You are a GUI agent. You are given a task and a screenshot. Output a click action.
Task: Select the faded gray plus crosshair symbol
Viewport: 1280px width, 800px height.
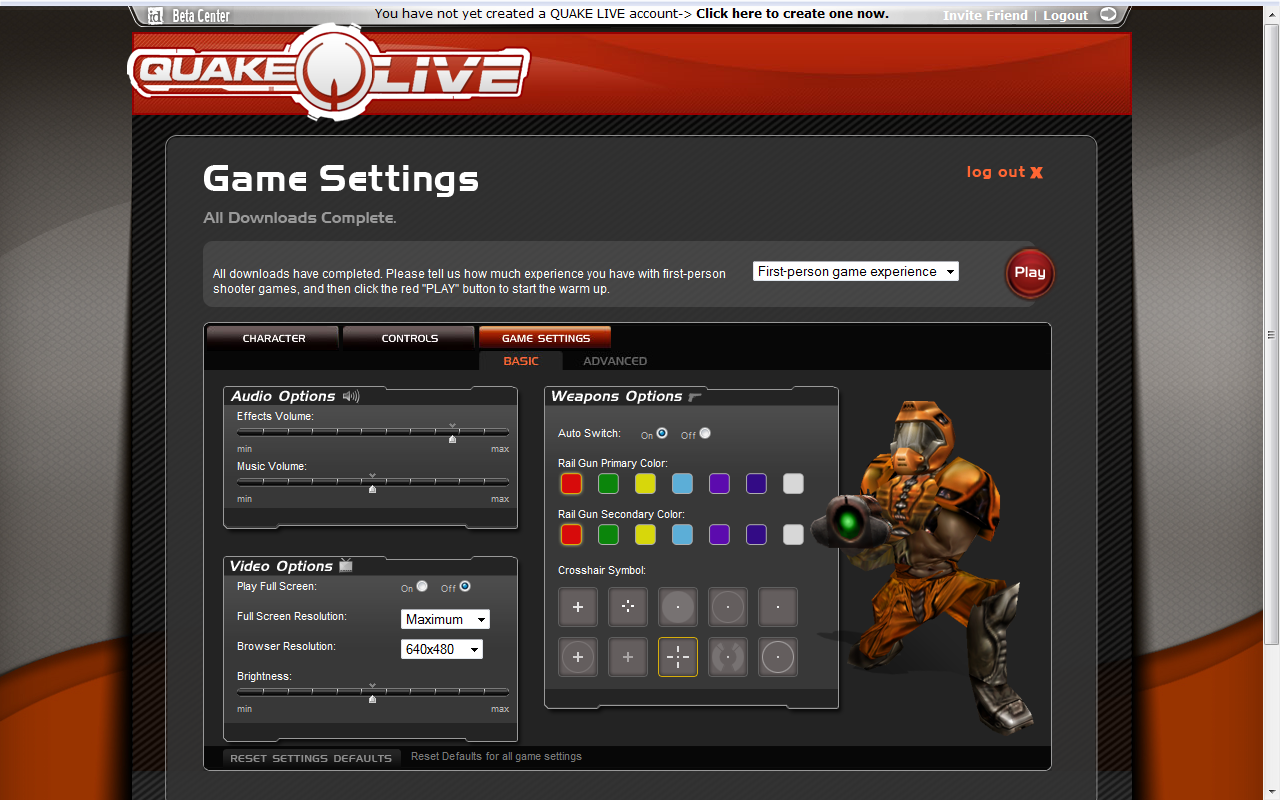click(x=628, y=657)
